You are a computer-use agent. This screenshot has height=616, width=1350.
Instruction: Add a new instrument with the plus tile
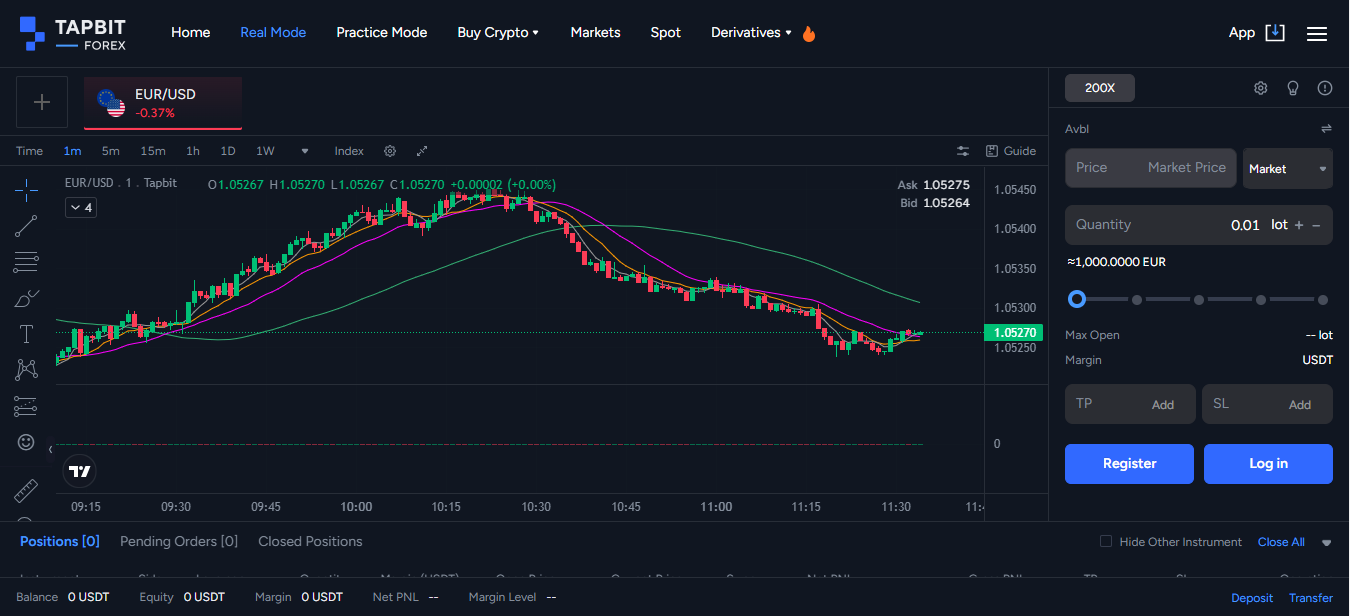(42, 102)
